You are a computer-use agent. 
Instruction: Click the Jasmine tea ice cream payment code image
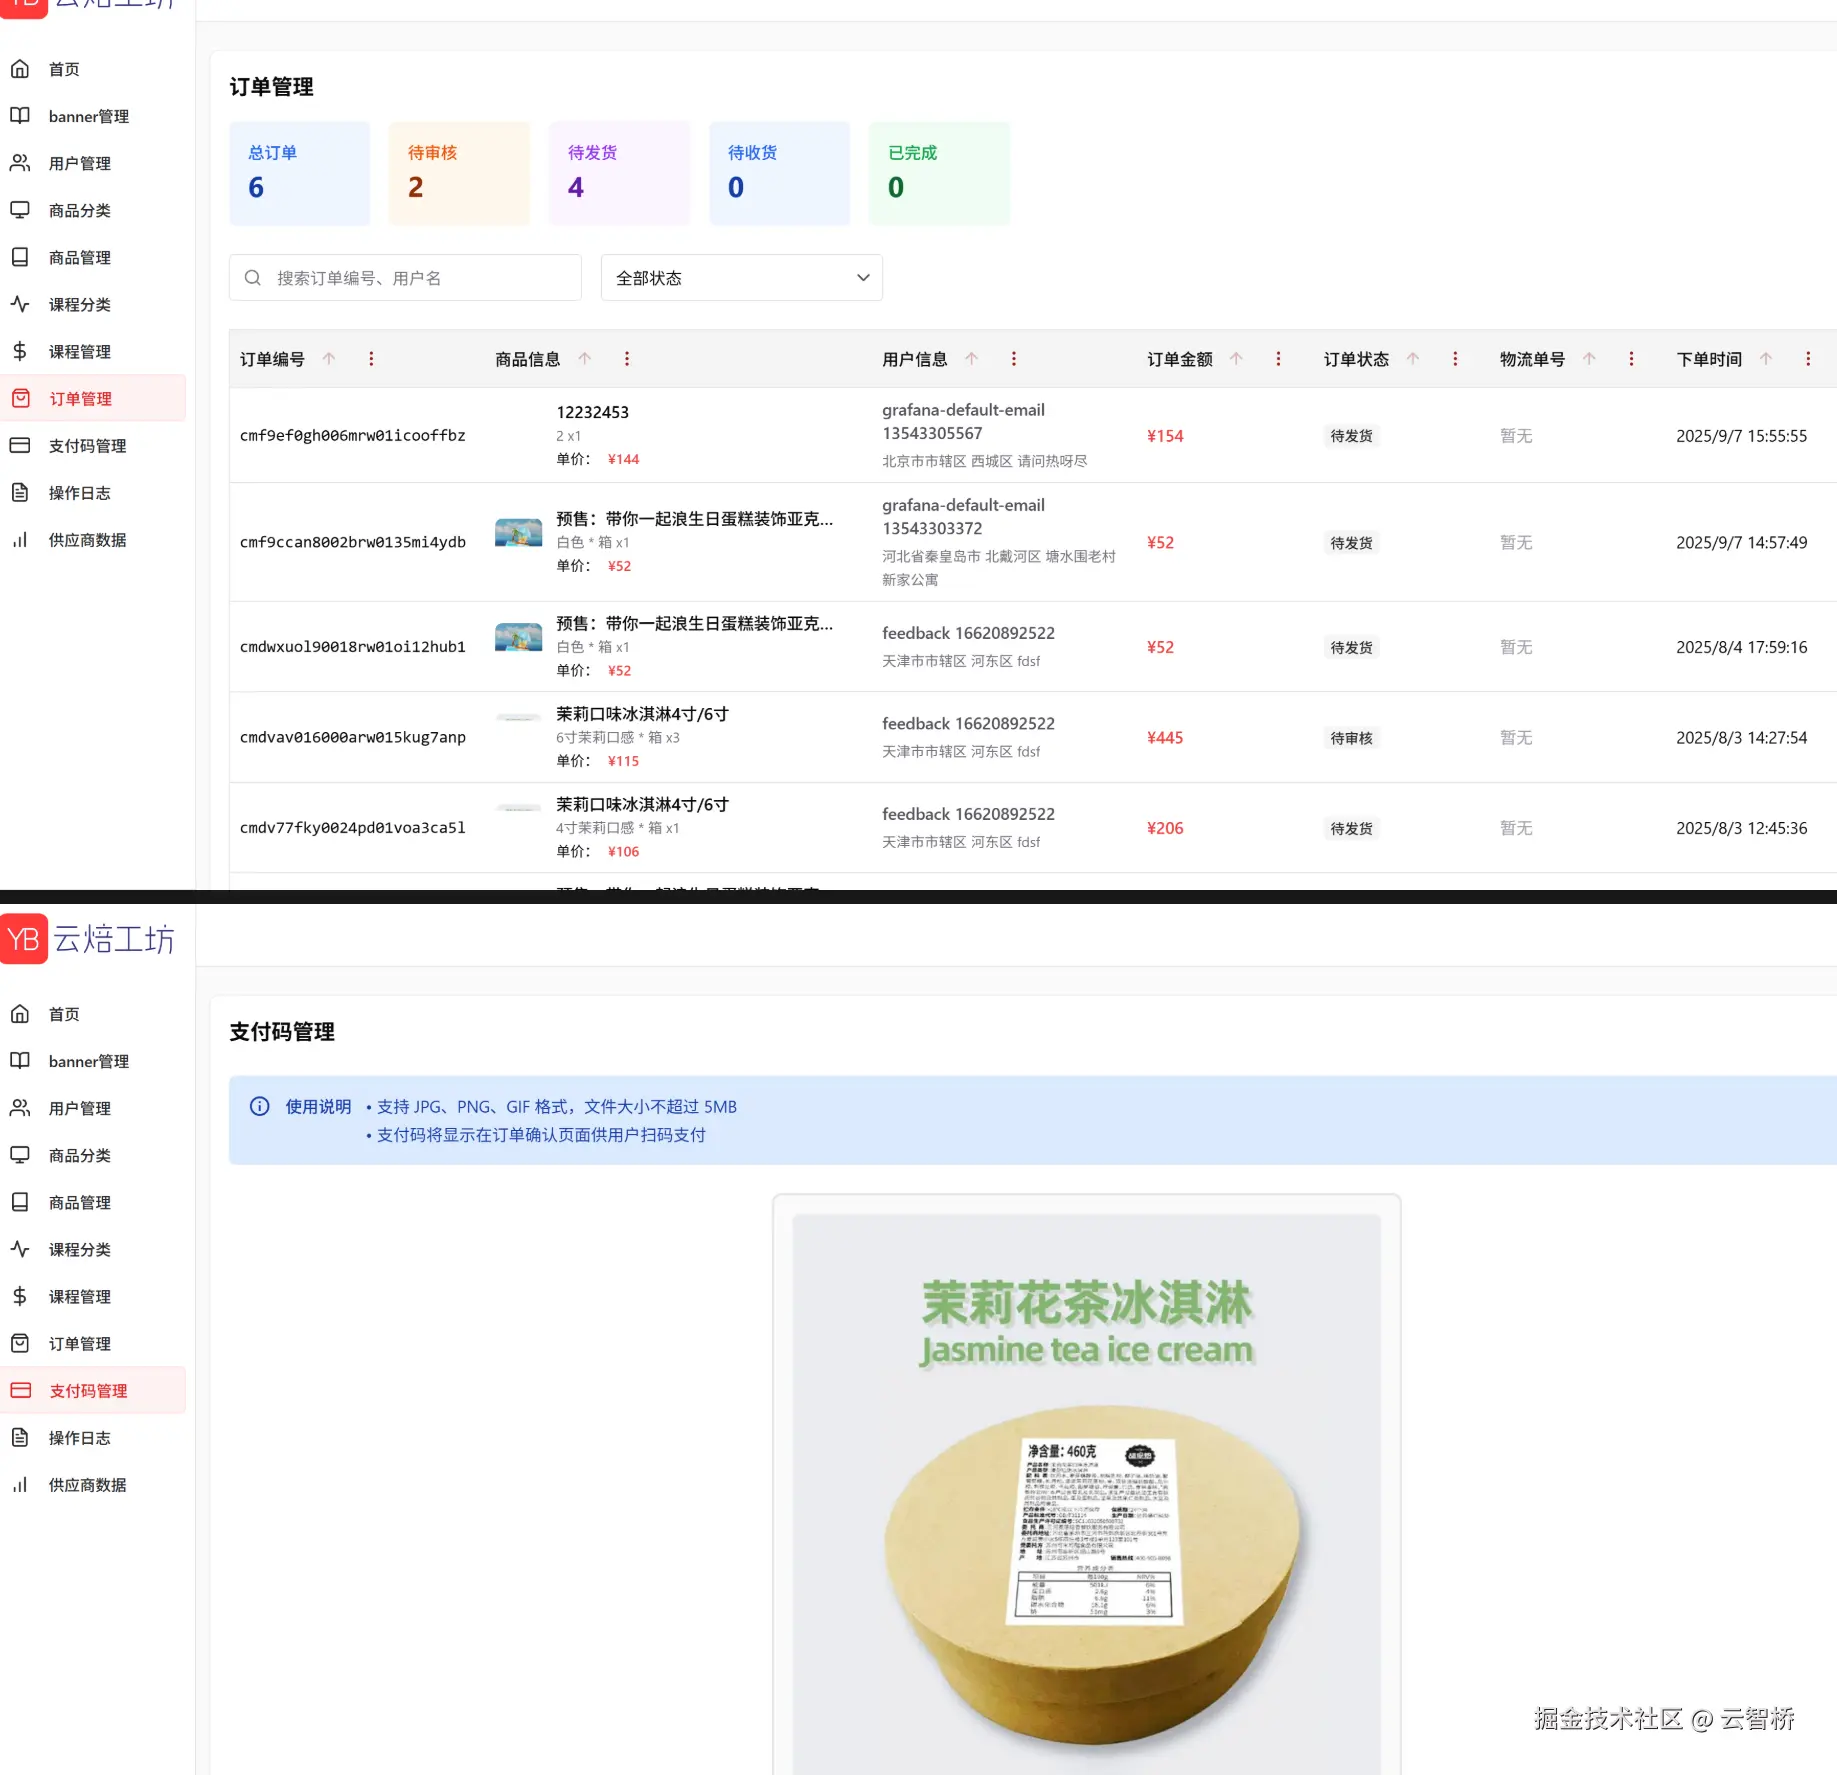coord(1087,1494)
